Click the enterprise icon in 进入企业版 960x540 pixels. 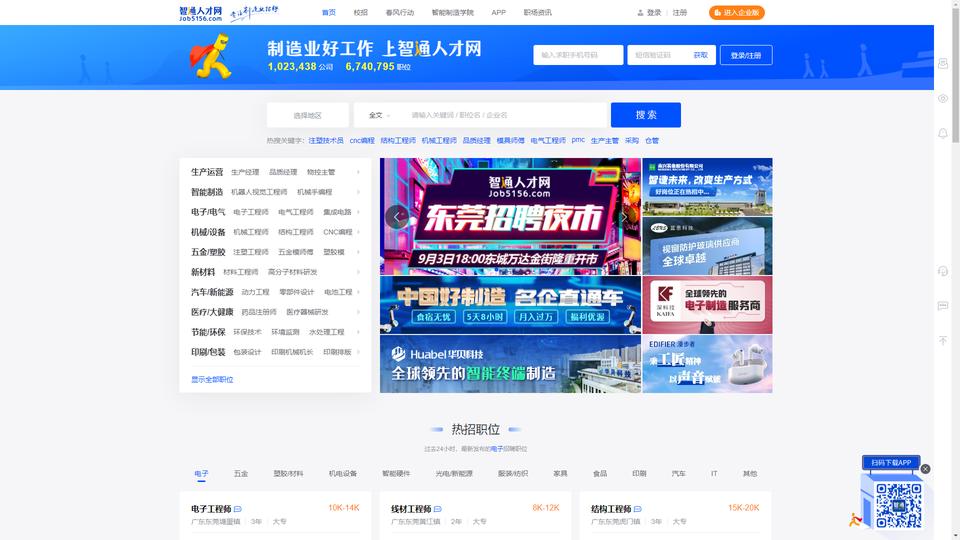tap(718, 12)
